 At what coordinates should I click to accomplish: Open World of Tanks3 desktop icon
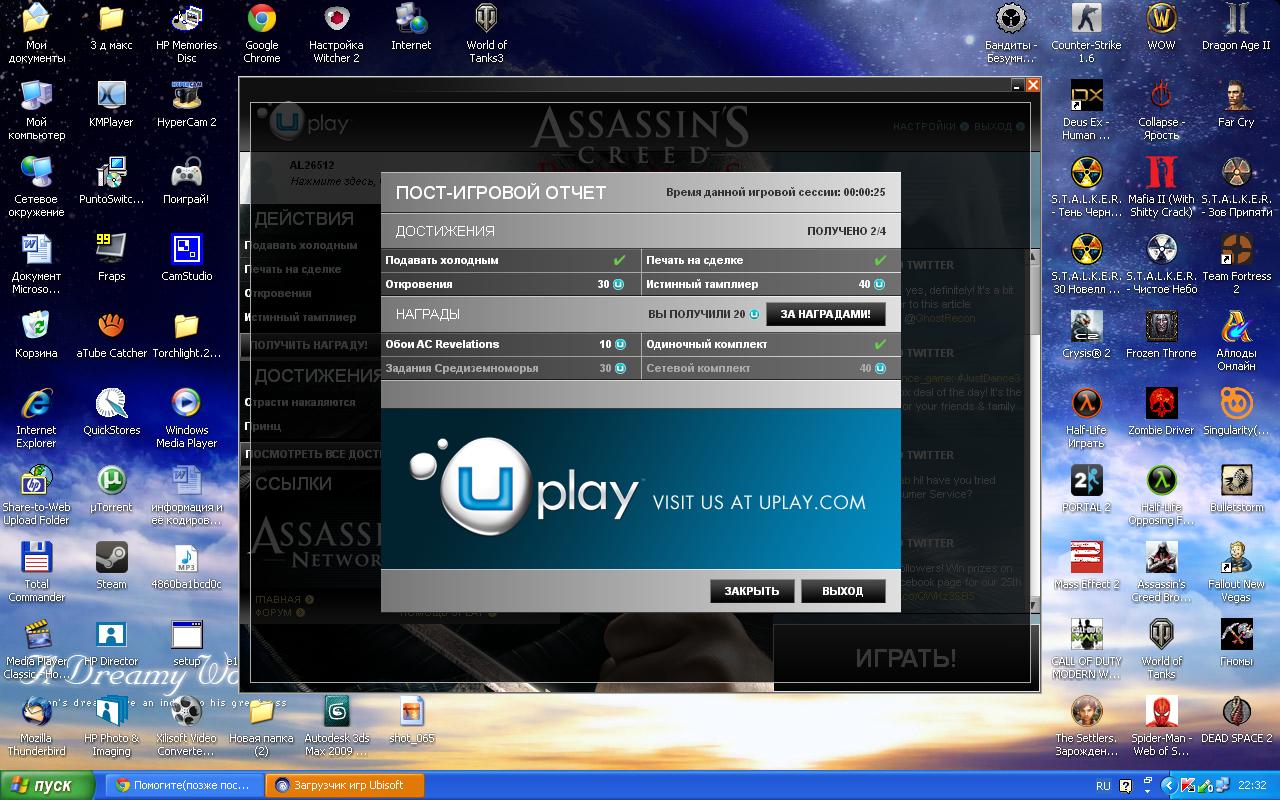(x=486, y=33)
